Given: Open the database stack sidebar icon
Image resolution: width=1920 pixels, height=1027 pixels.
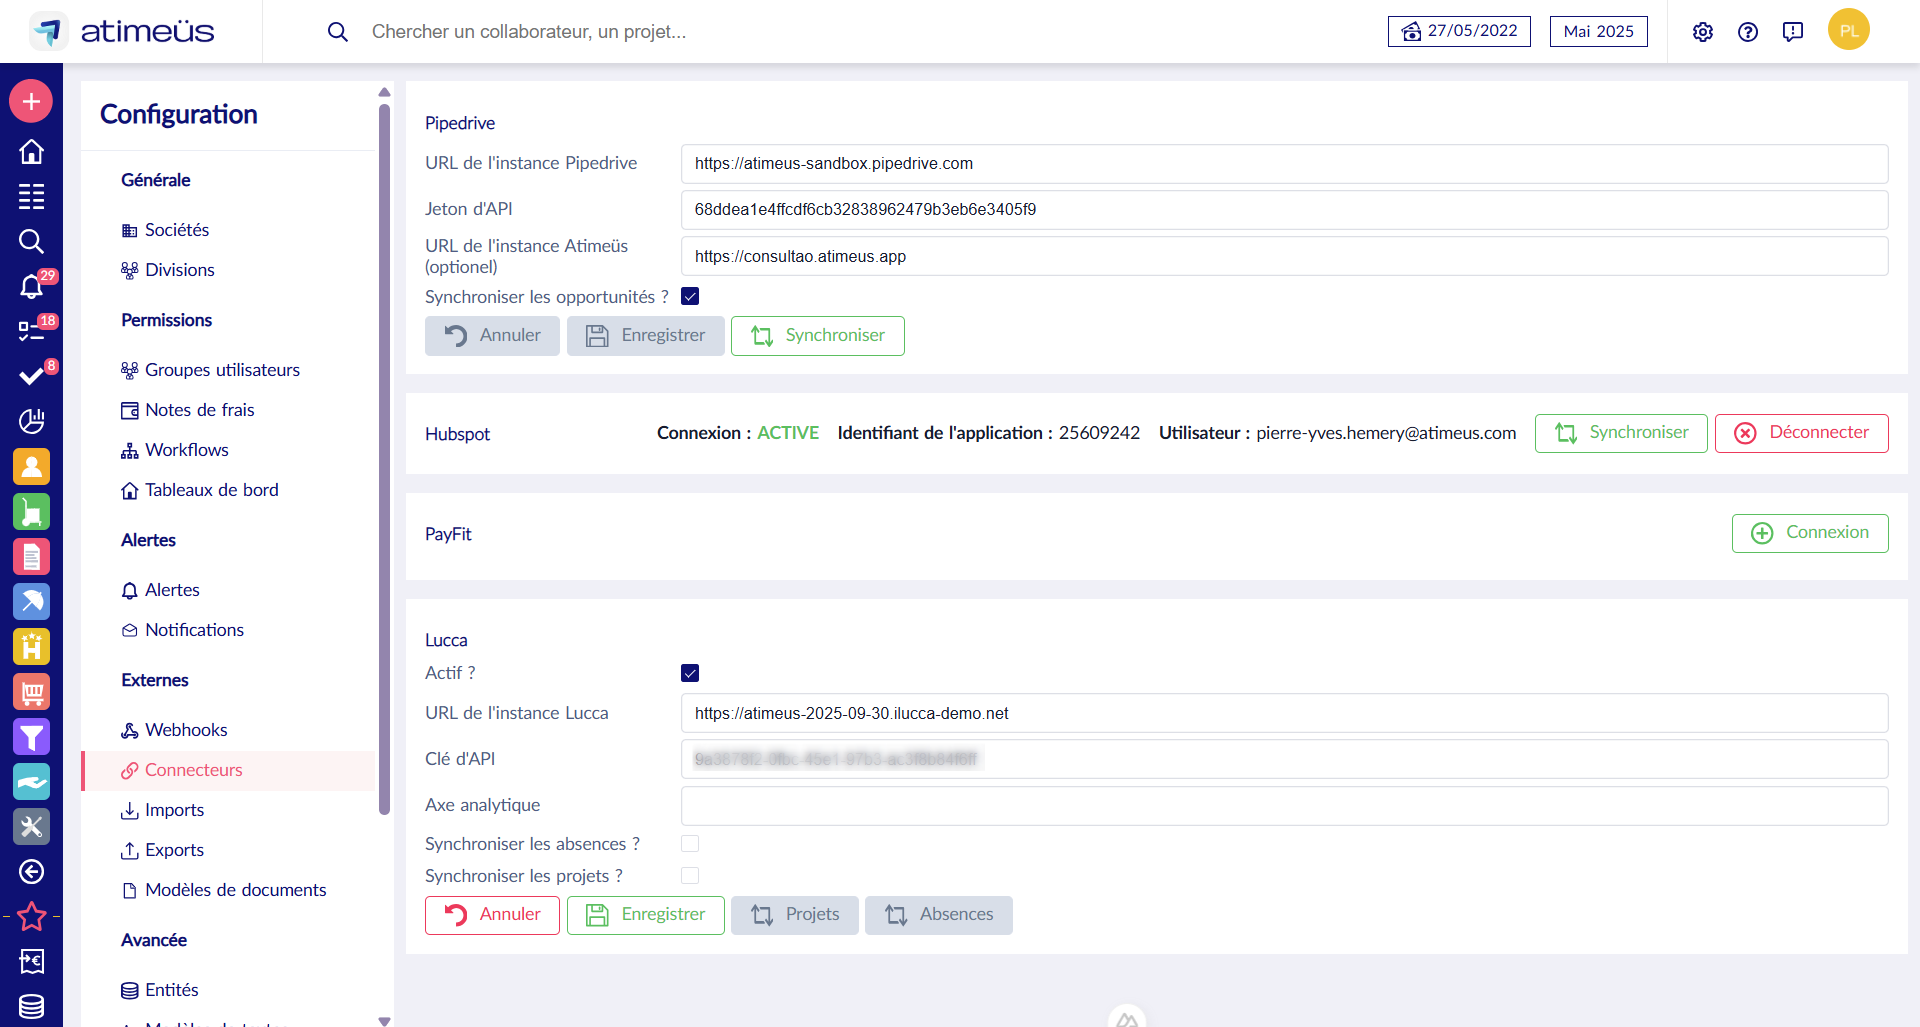Looking at the screenshot, I should 31,1006.
